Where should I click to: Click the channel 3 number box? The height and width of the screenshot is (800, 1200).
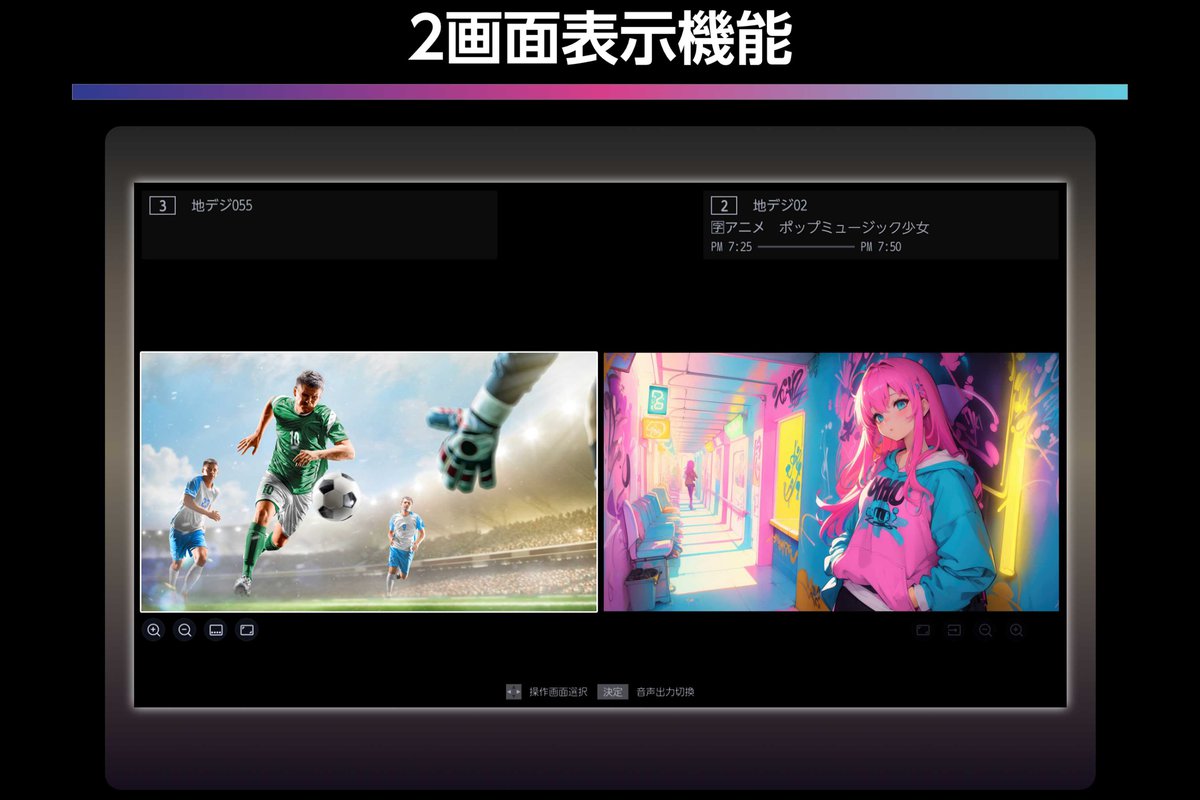162,206
